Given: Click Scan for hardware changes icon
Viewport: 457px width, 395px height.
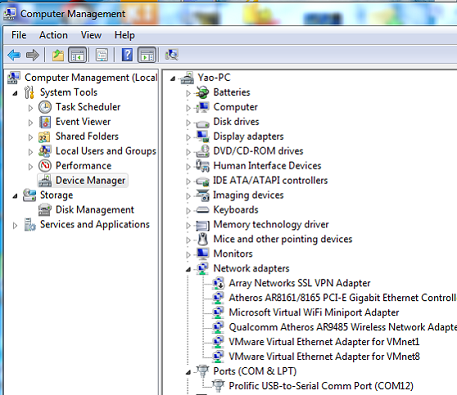Looking at the screenshot, I should click(x=172, y=55).
